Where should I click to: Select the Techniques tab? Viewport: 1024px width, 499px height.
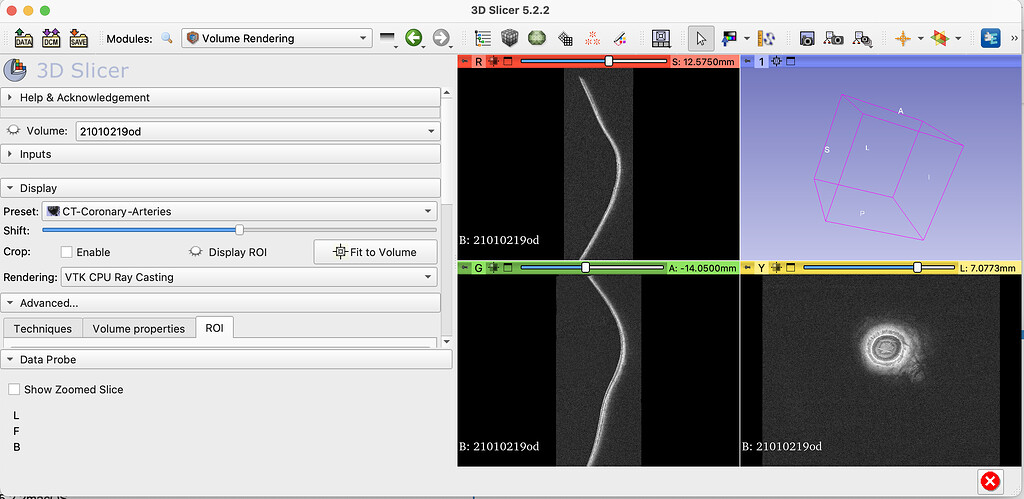tap(43, 328)
